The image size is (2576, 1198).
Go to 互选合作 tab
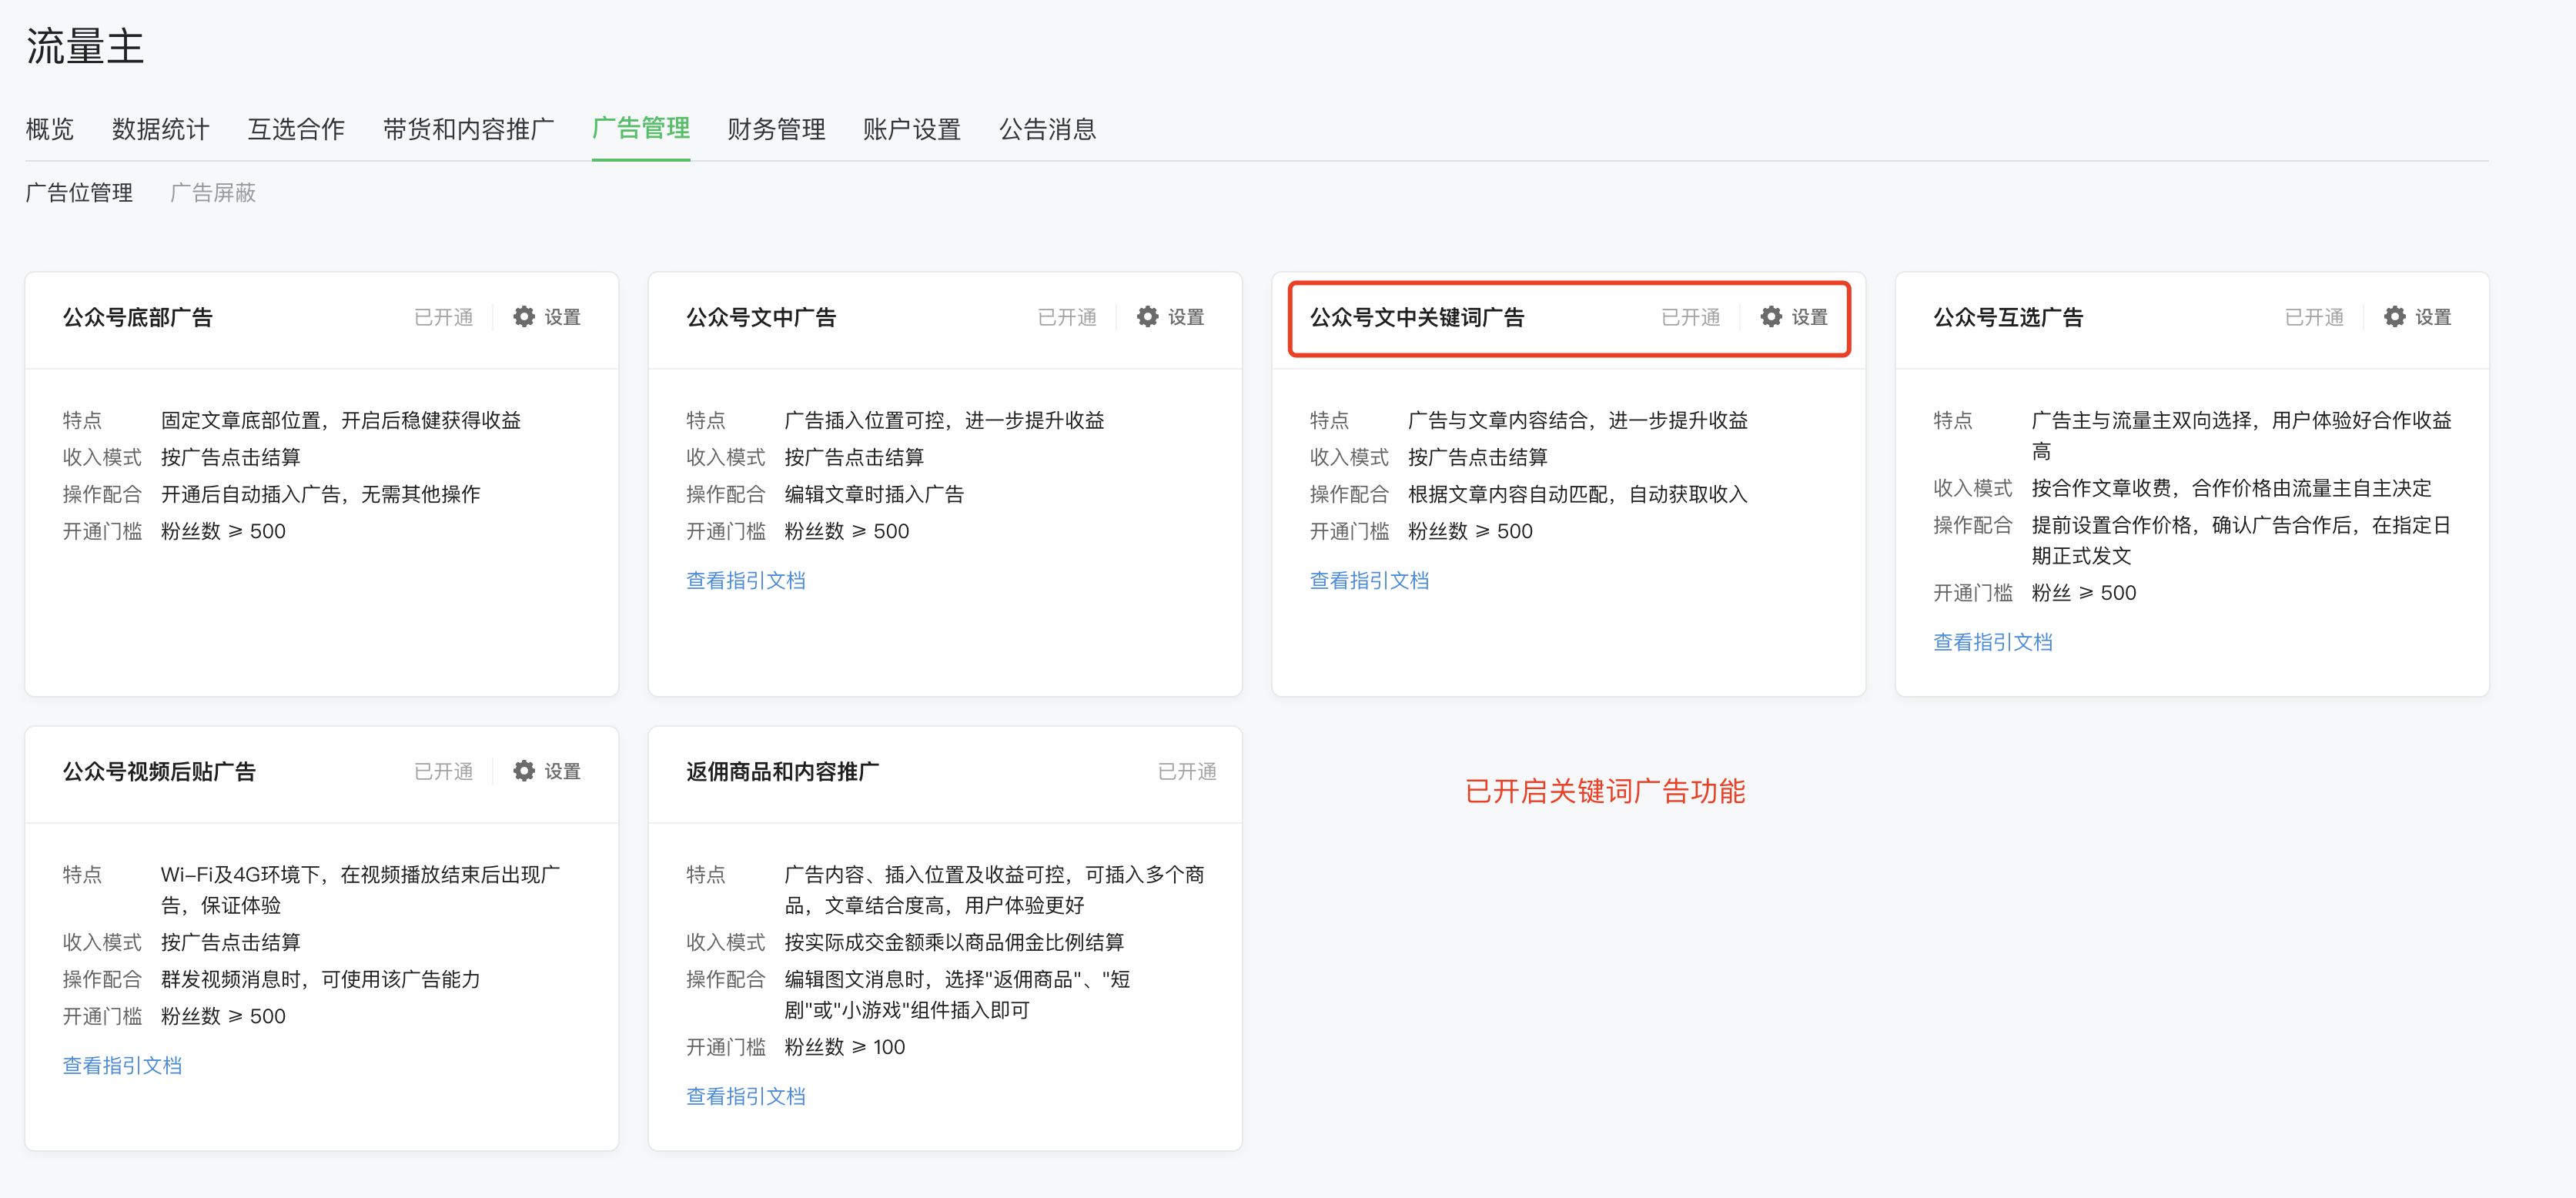coord(296,129)
